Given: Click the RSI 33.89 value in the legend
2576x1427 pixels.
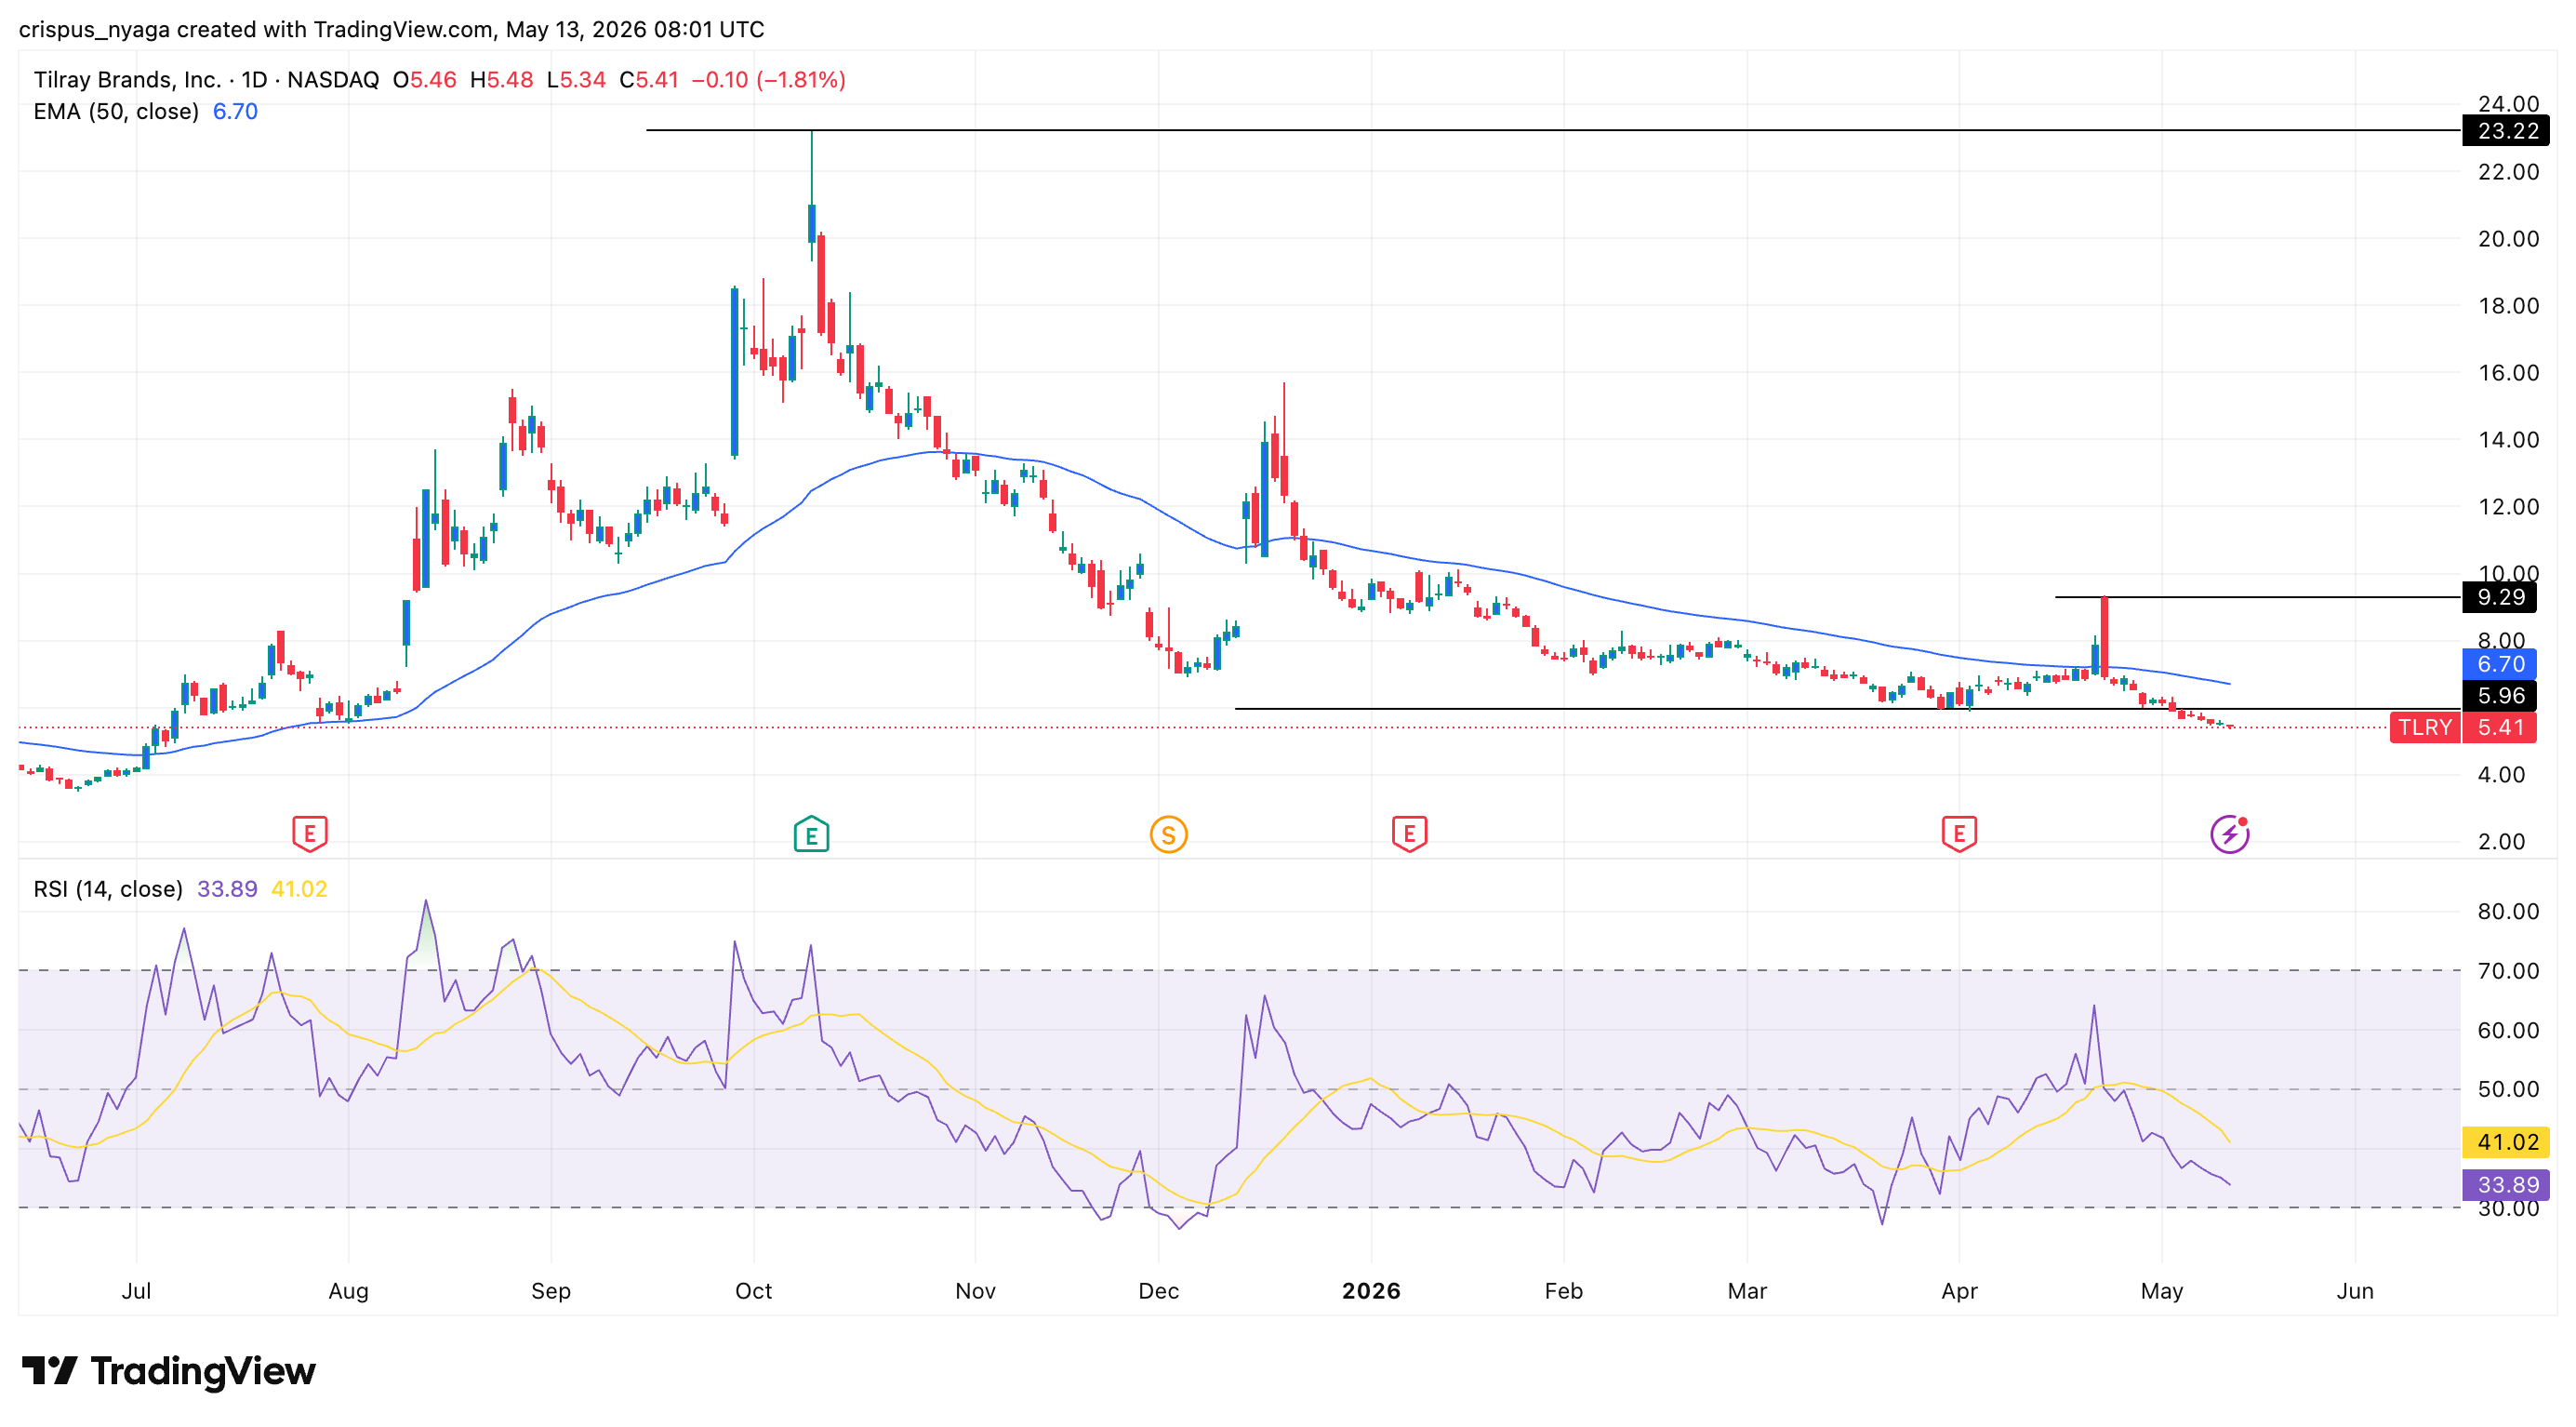Looking at the screenshot, I should pyautogui.click(x=227, y=889).
